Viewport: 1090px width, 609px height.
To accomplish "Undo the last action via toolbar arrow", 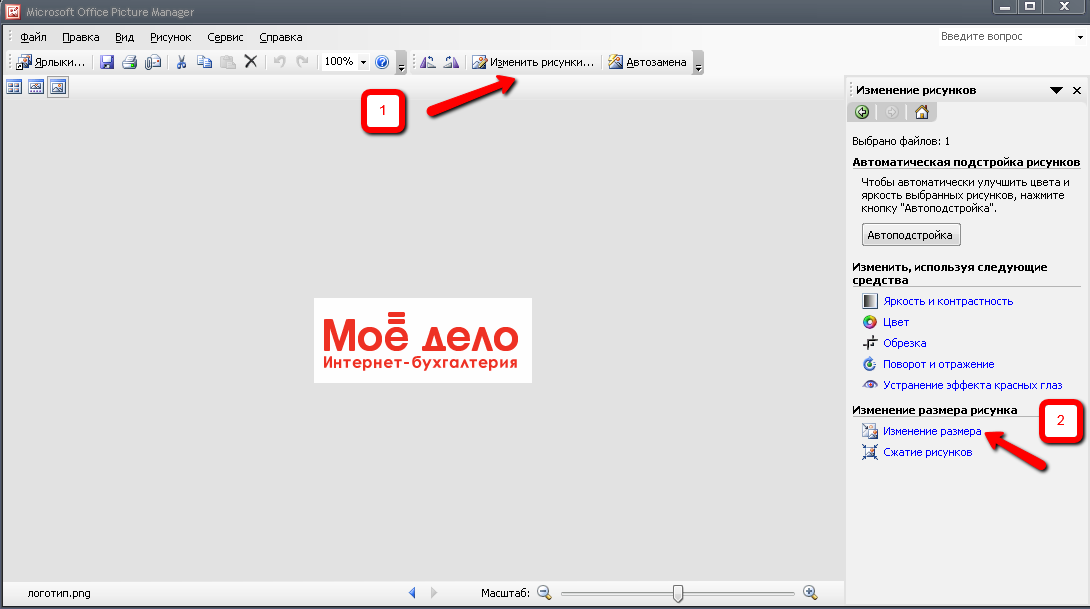I will pos(279,62).
